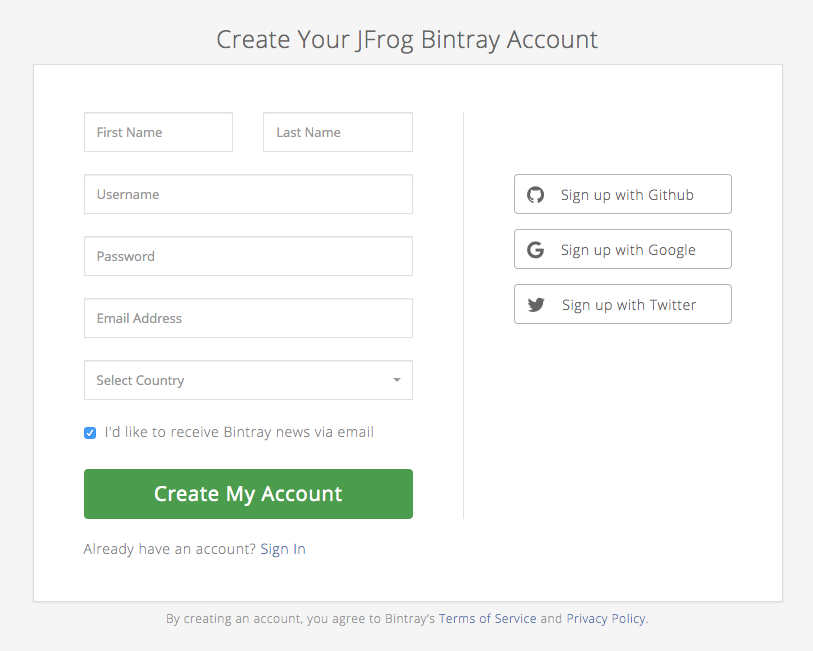Select the Email Address input
Viewport: 813px width, 651px height.
point(248,318)
